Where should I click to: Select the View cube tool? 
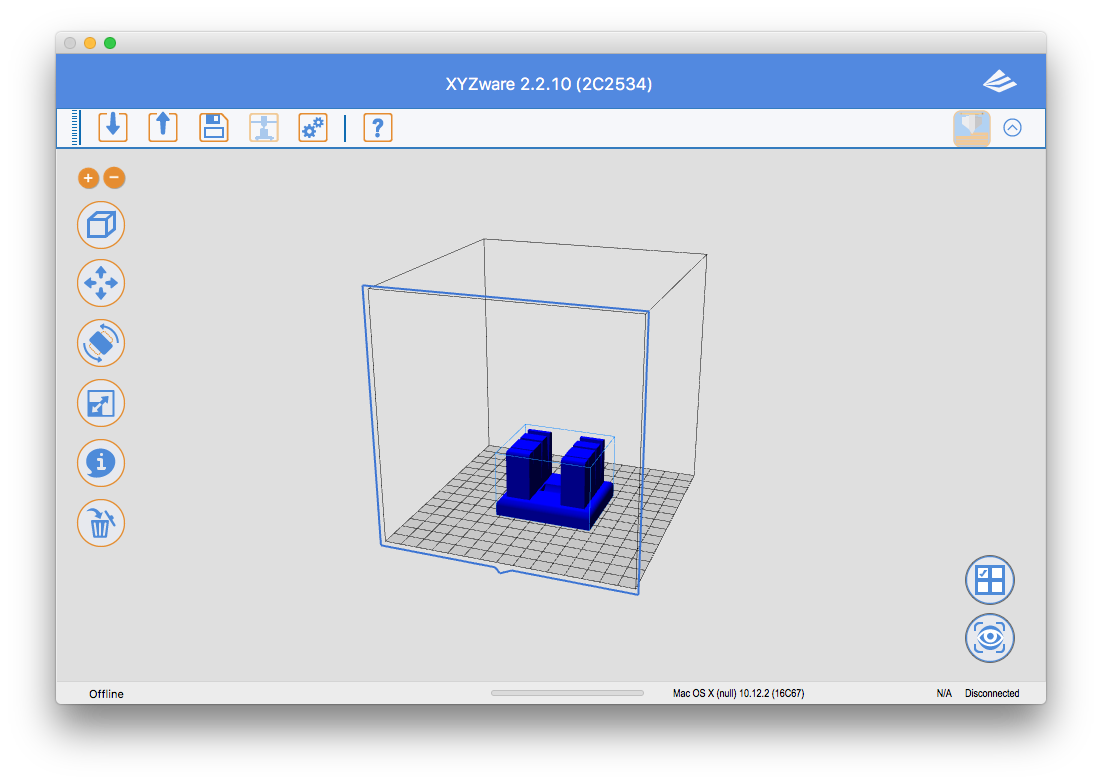coord(101,225)
